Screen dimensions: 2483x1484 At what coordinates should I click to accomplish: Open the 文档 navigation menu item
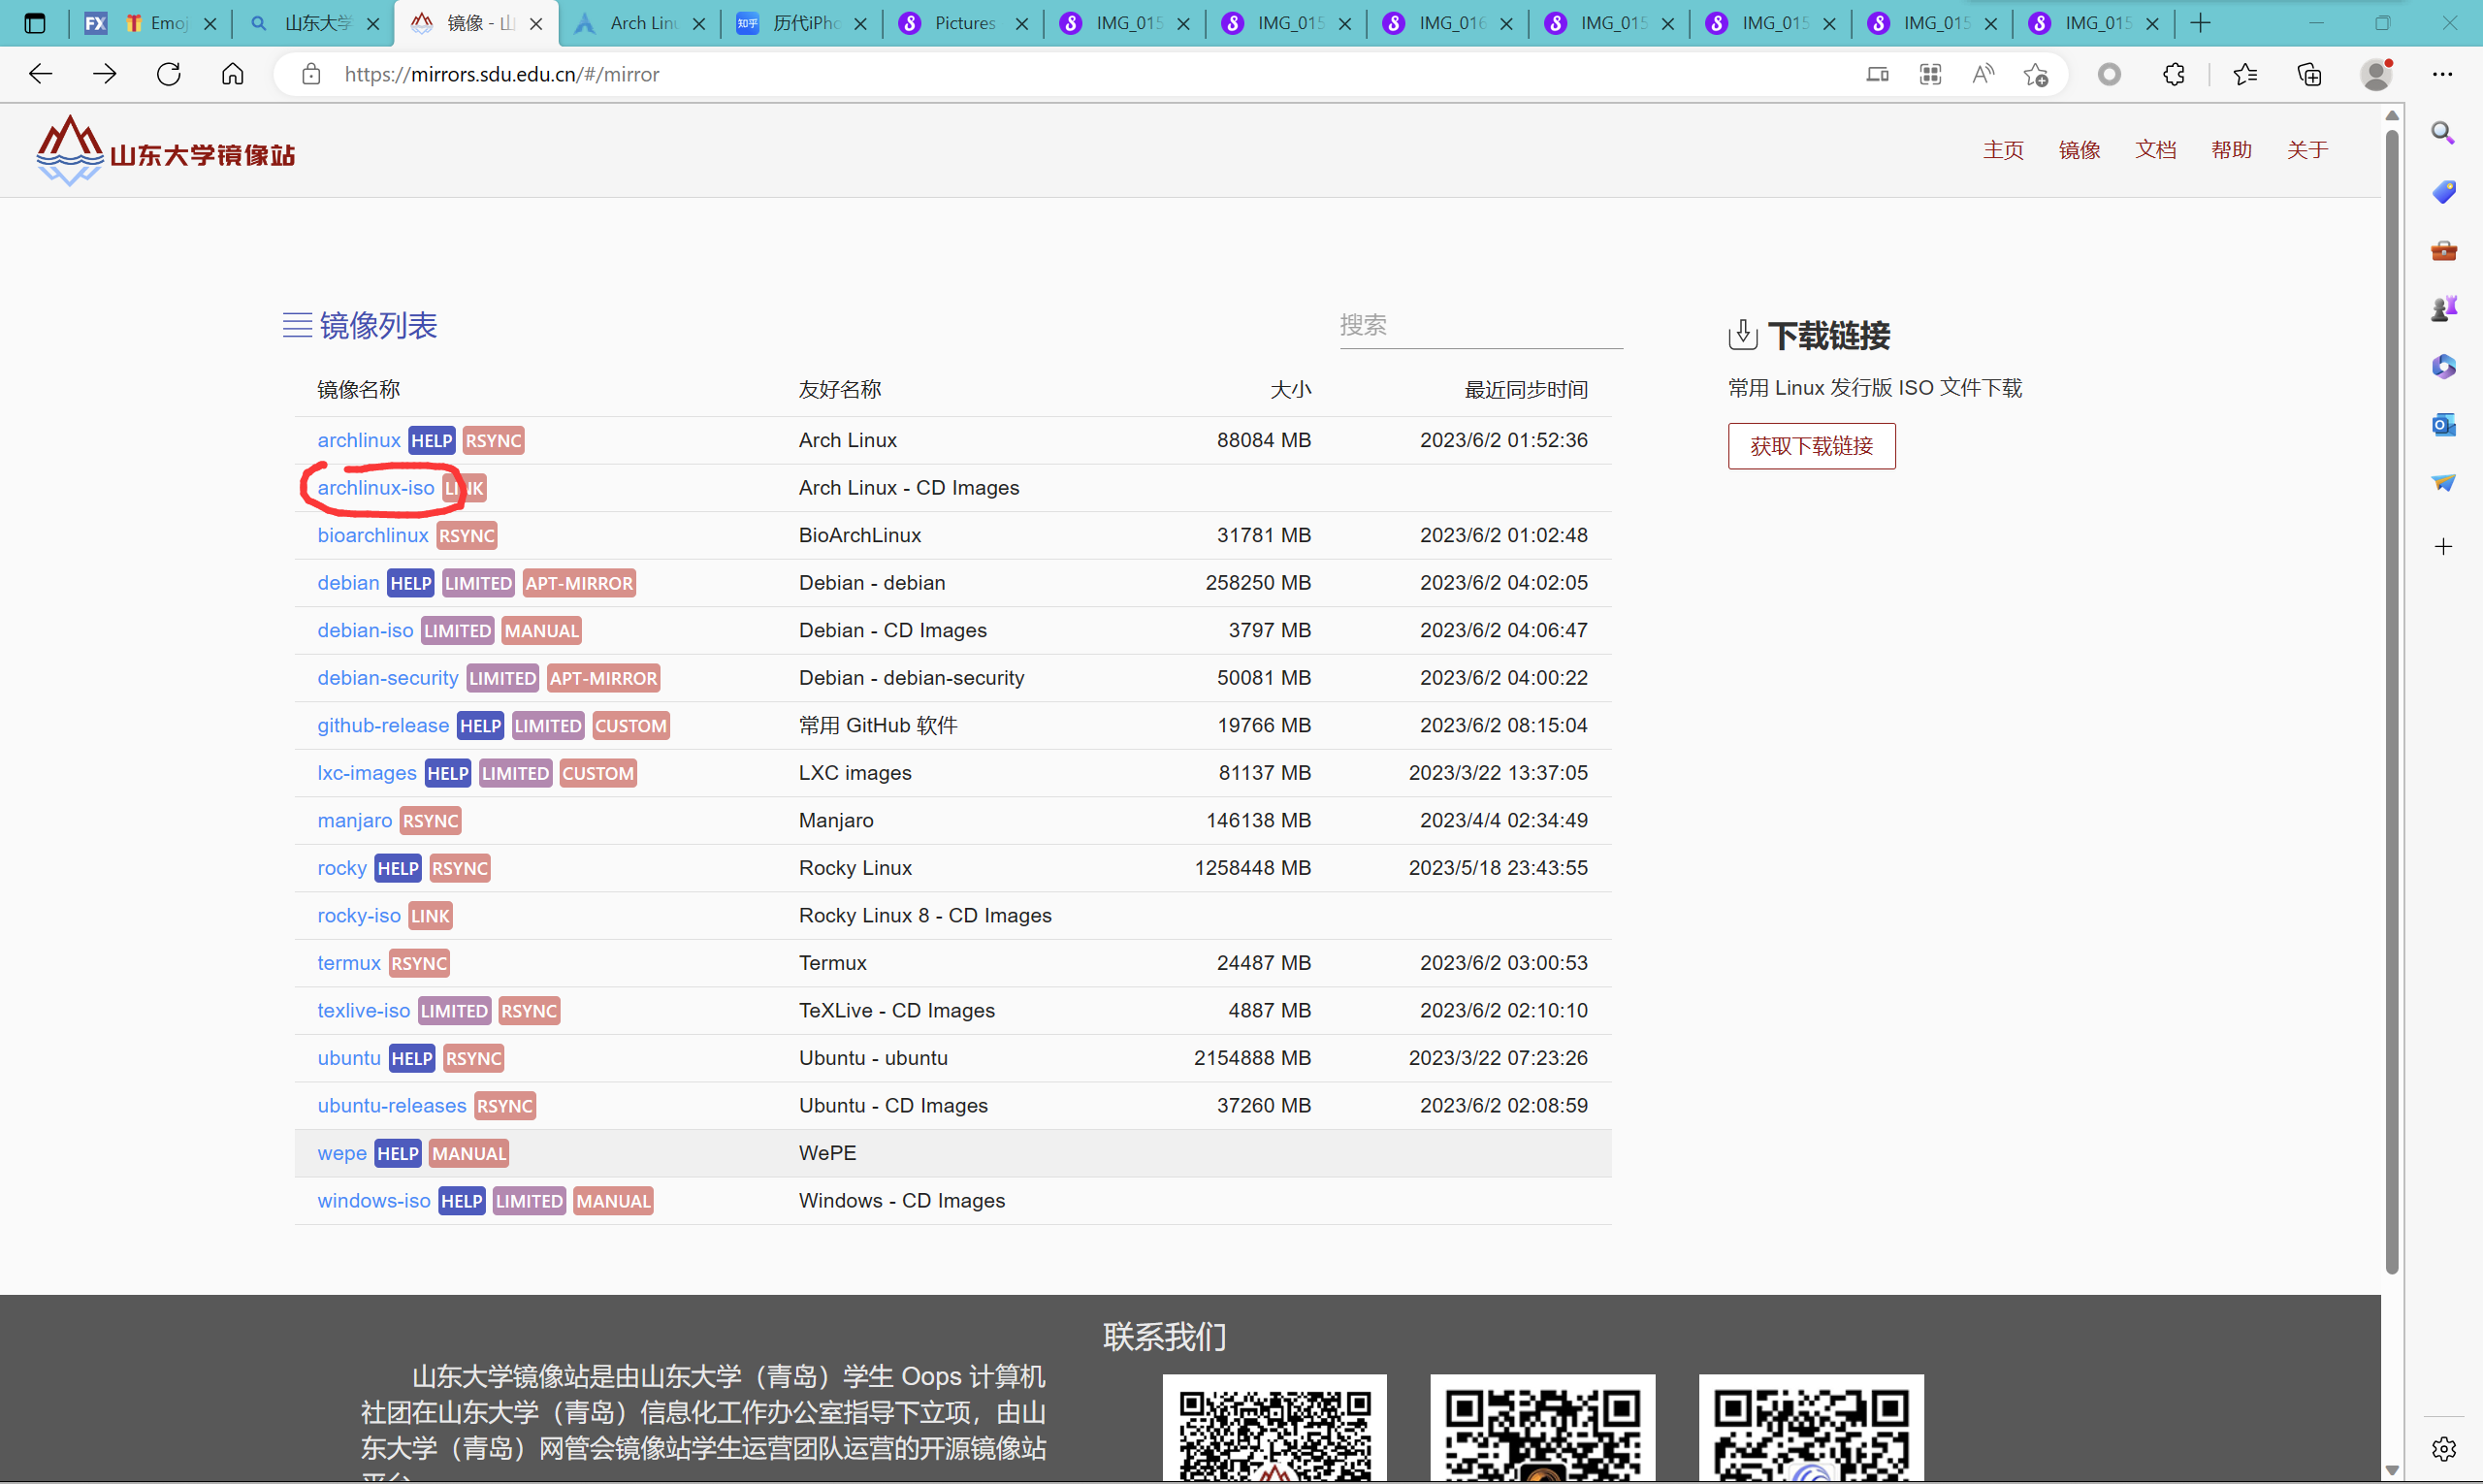[x=2155, y=150]
